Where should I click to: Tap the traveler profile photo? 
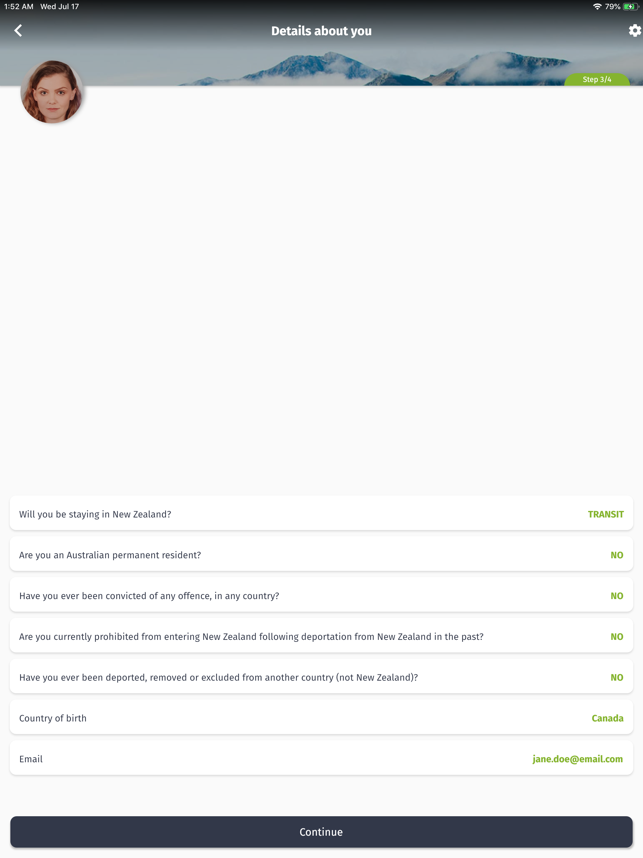click(52, 92)
